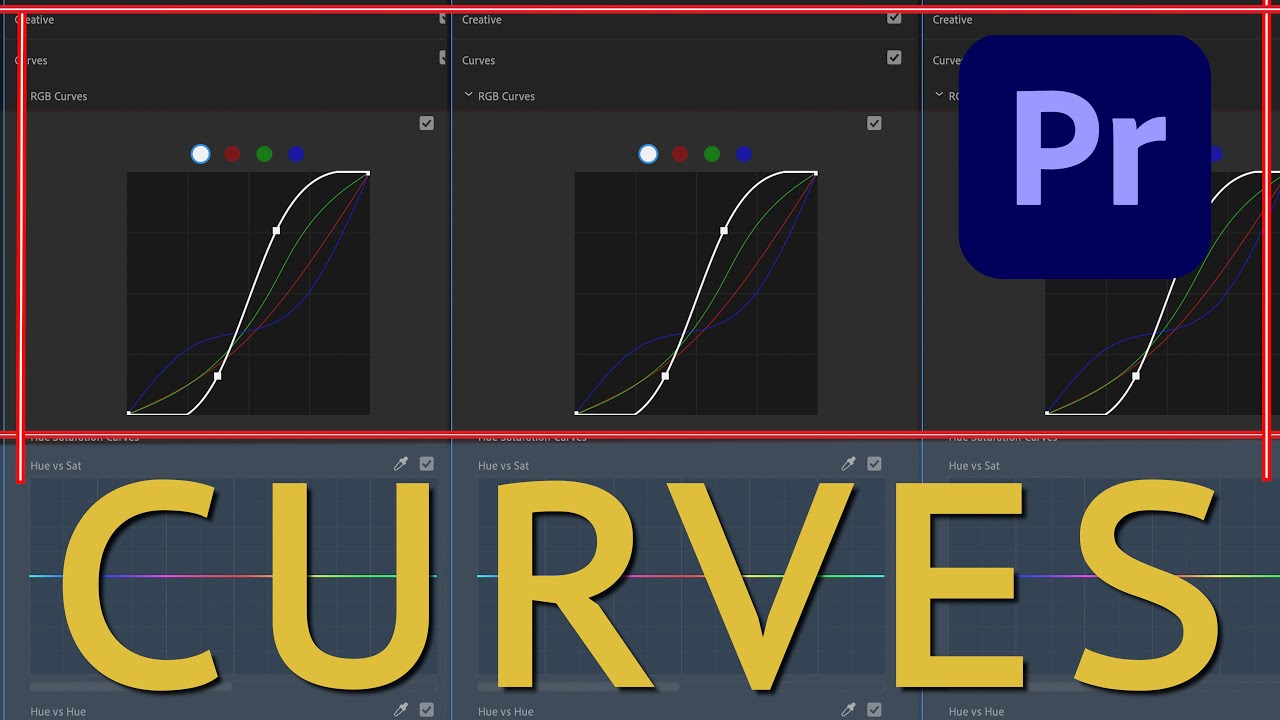Screen dimensions: 1280x720
Task: Collapse the RGB Curves chevron in the right panel
Action: (x=939, y=96)
